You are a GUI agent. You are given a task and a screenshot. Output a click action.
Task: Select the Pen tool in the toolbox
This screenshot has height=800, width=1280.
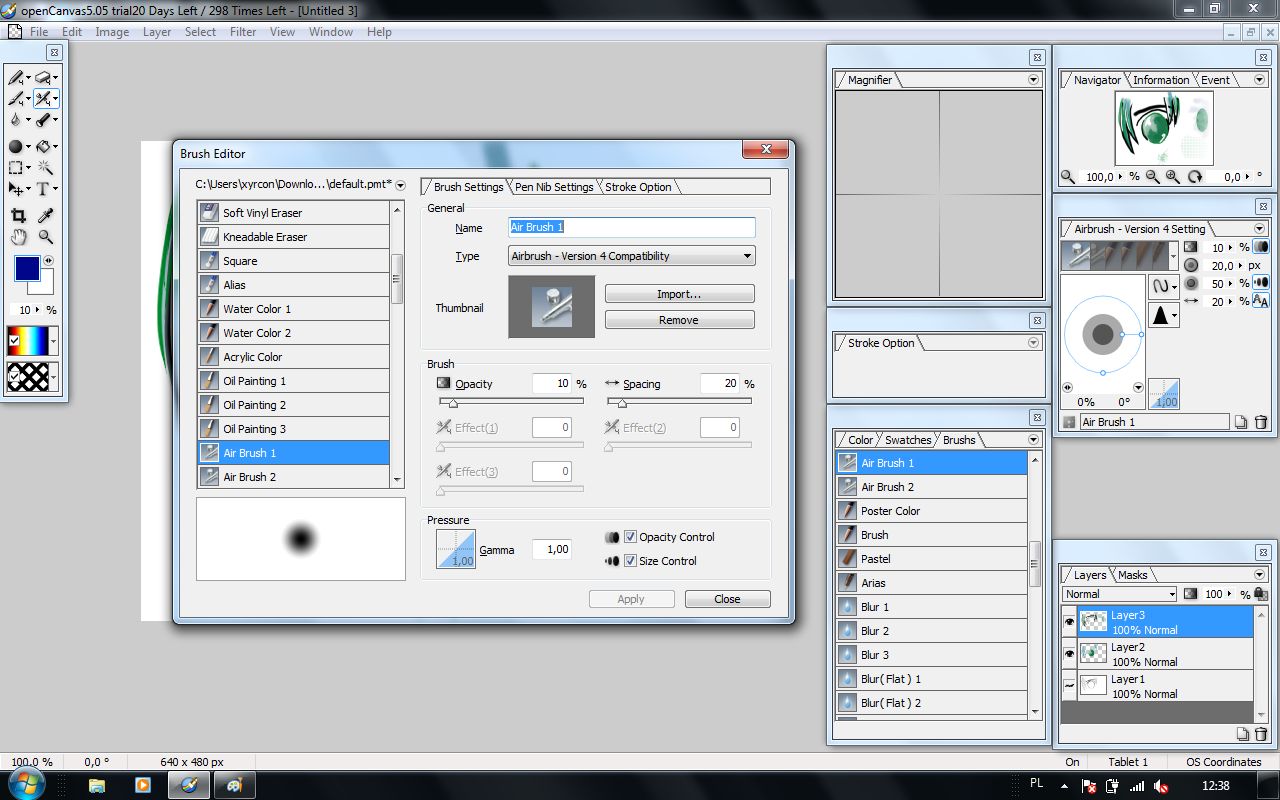tap(16, 77)
